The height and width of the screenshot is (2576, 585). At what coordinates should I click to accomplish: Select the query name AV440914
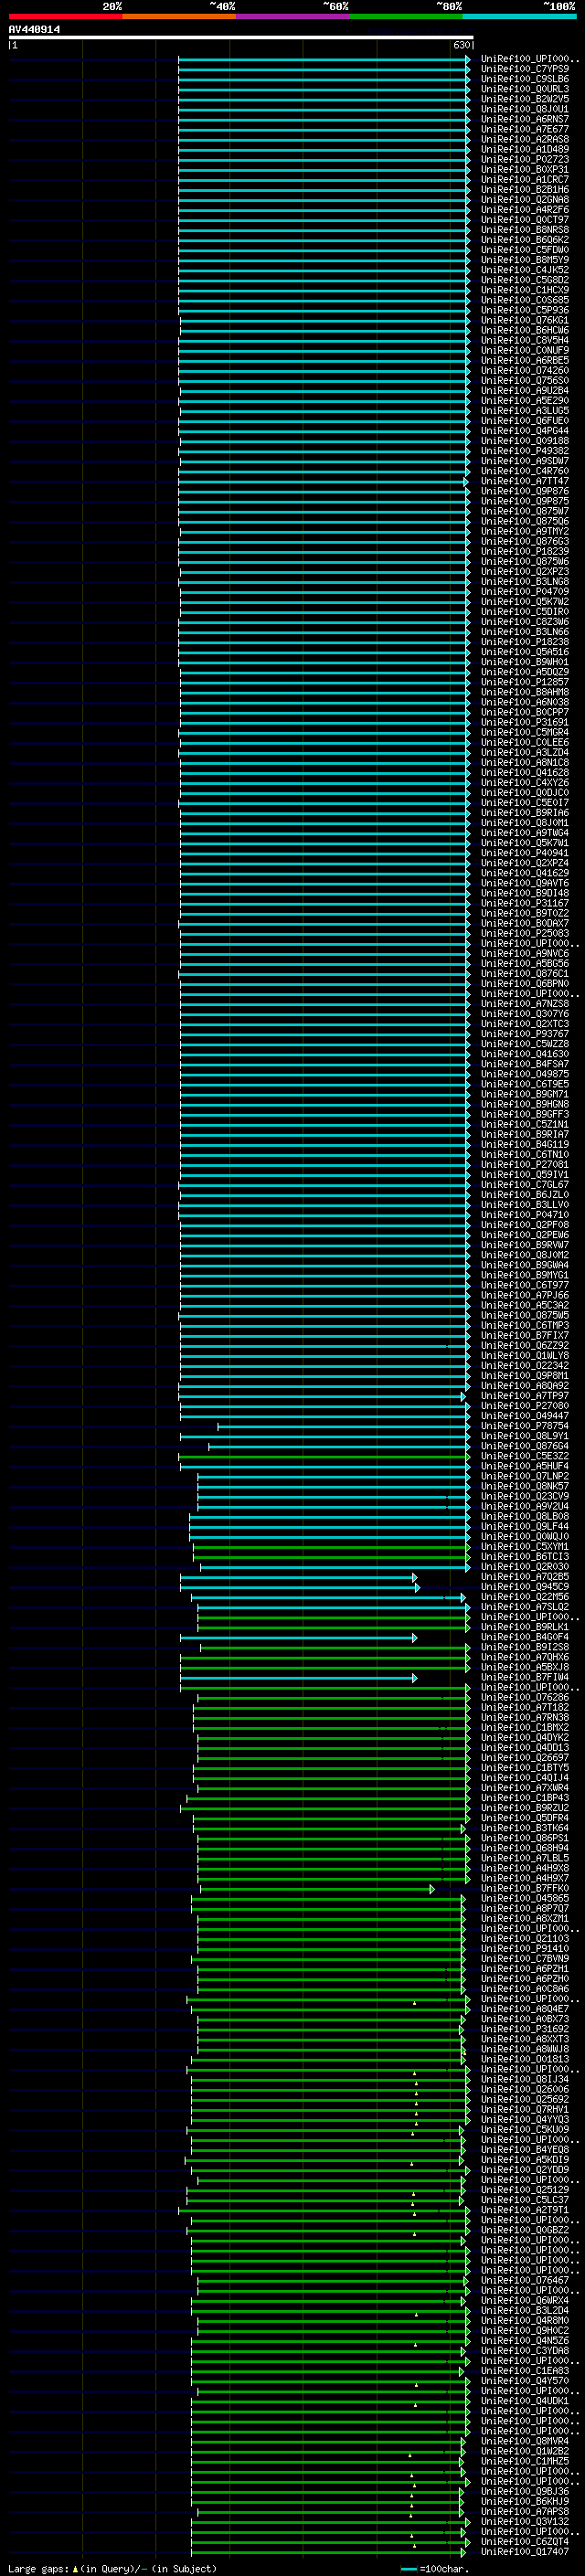pyautogui.click(x=34, y=30)
